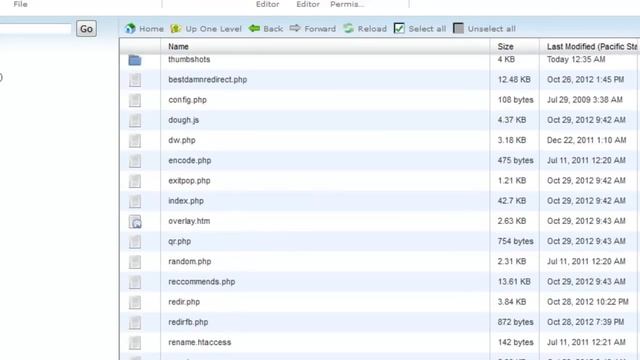Click the 42.7 KB size cell
Image resolution: width=640 pixels, height=360 pixels.
tap(513, 201)
